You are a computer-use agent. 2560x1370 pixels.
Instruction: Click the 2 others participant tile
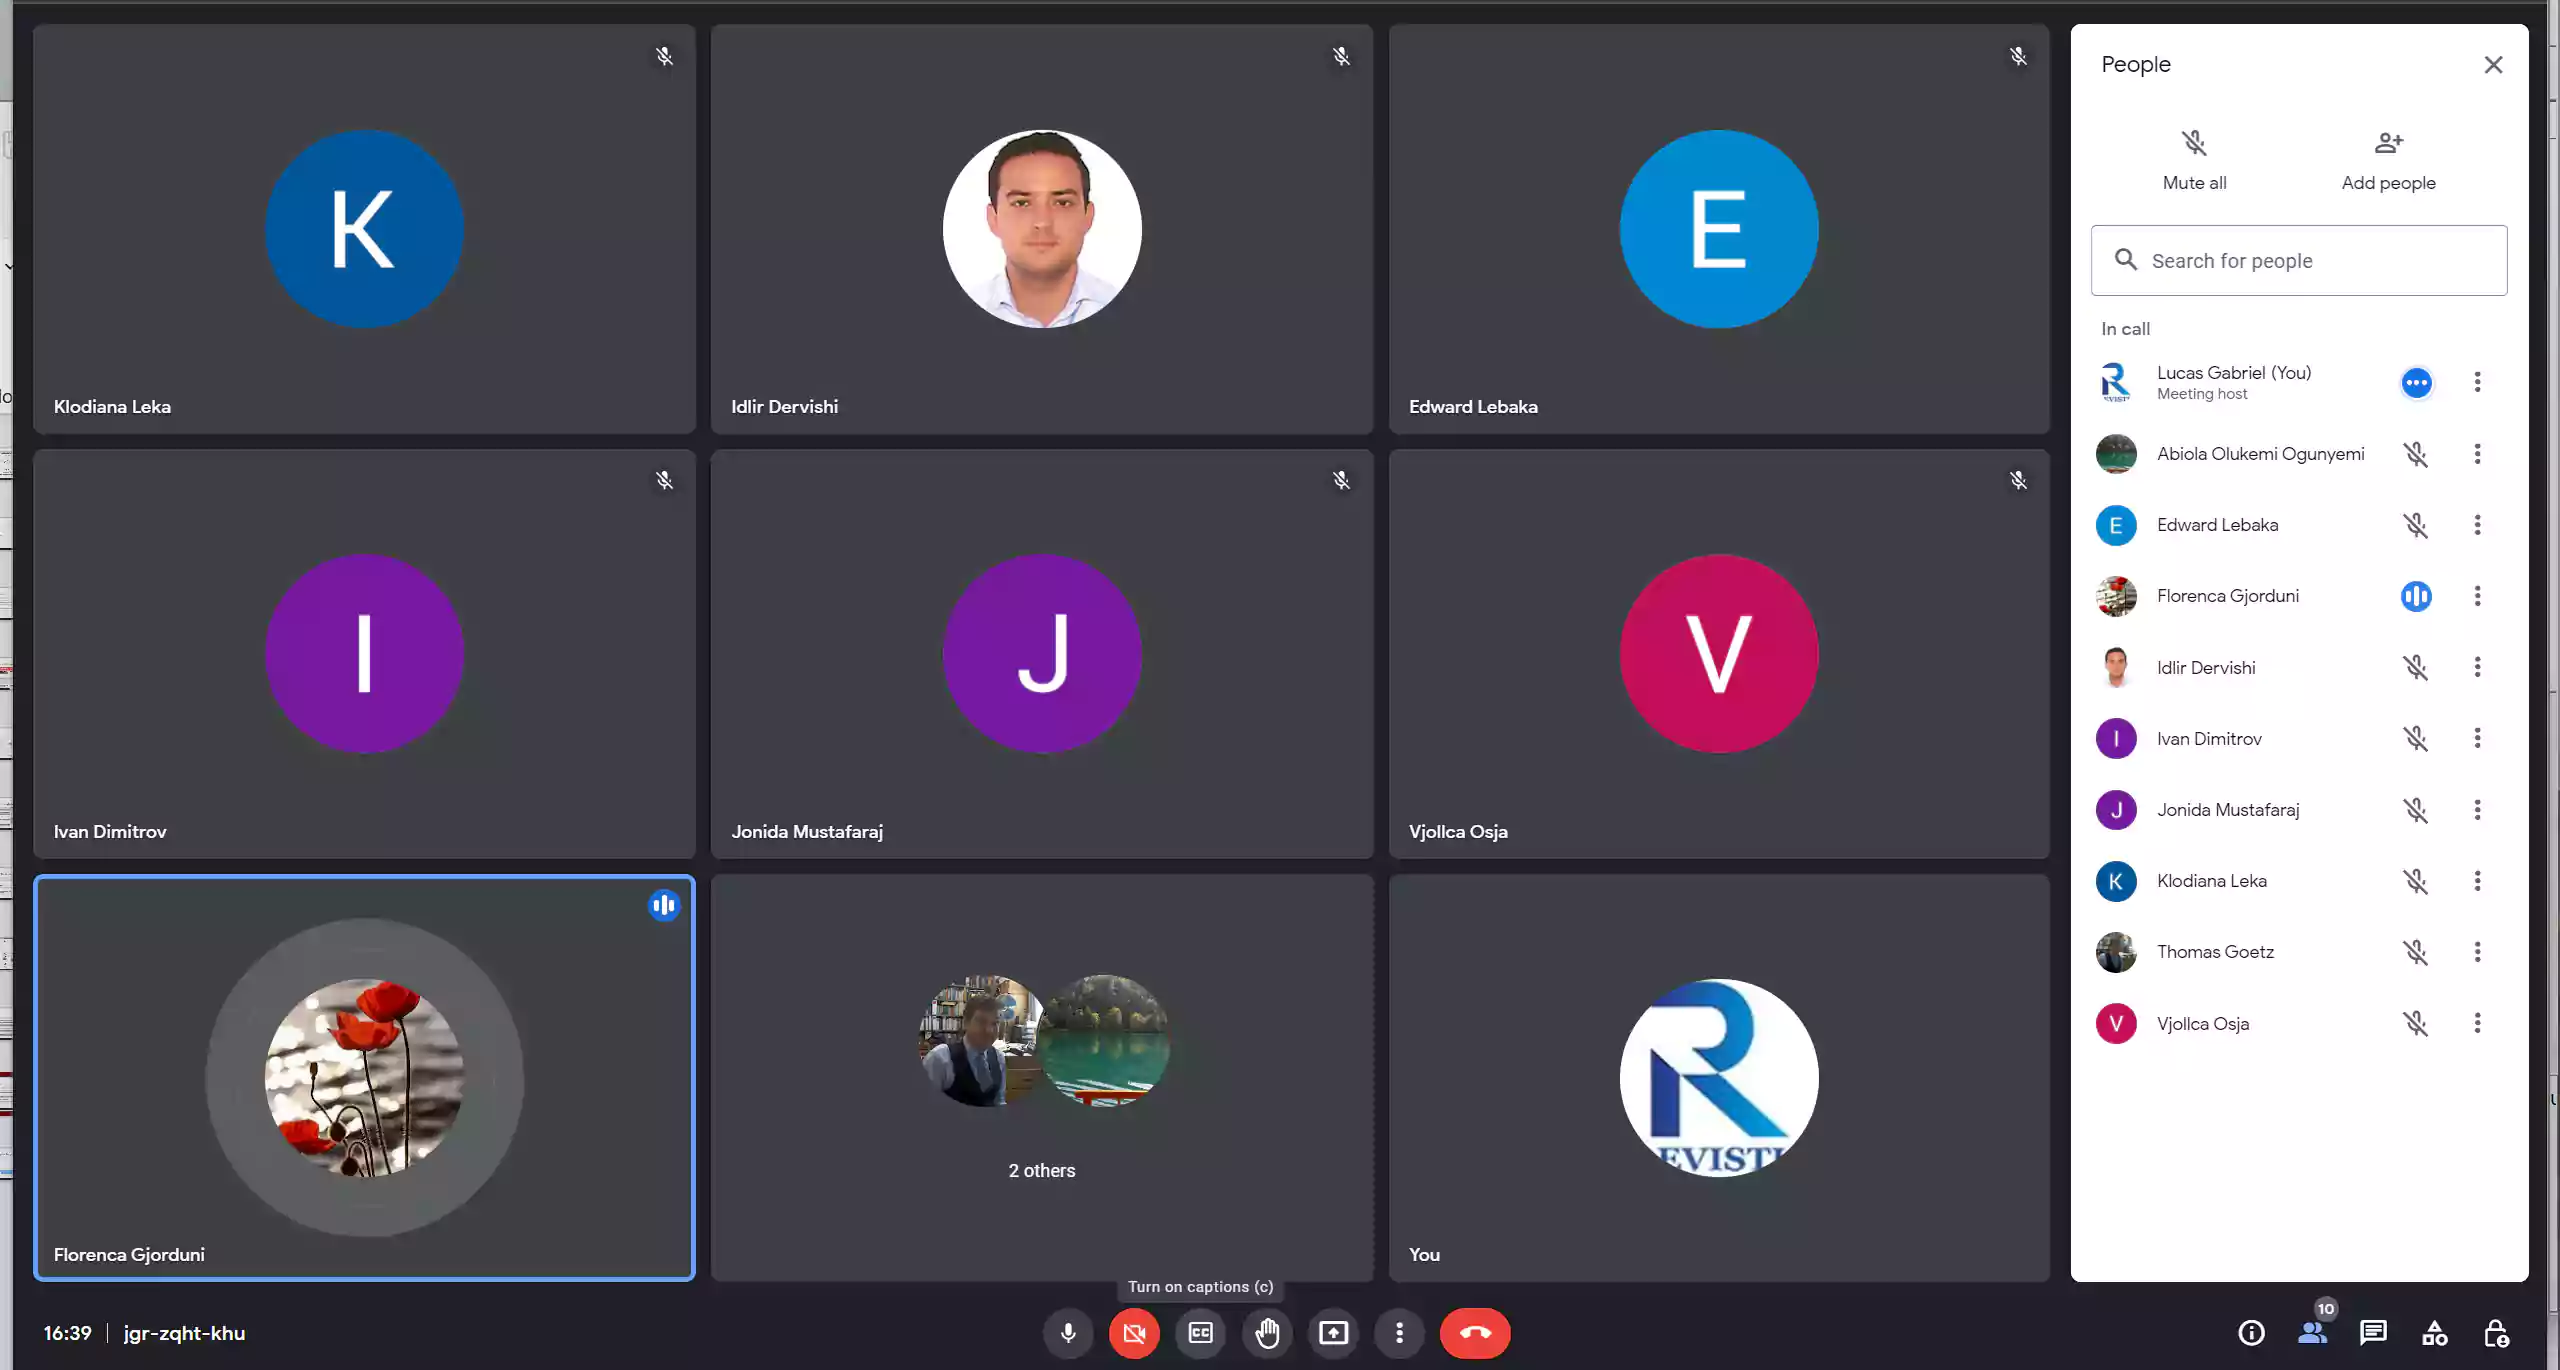pos(1041,1078)
